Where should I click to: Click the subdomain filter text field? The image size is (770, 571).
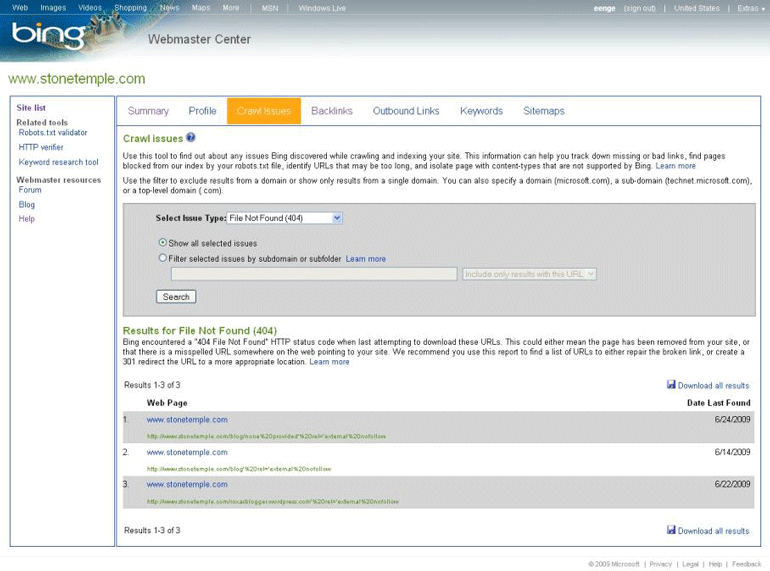314,274
